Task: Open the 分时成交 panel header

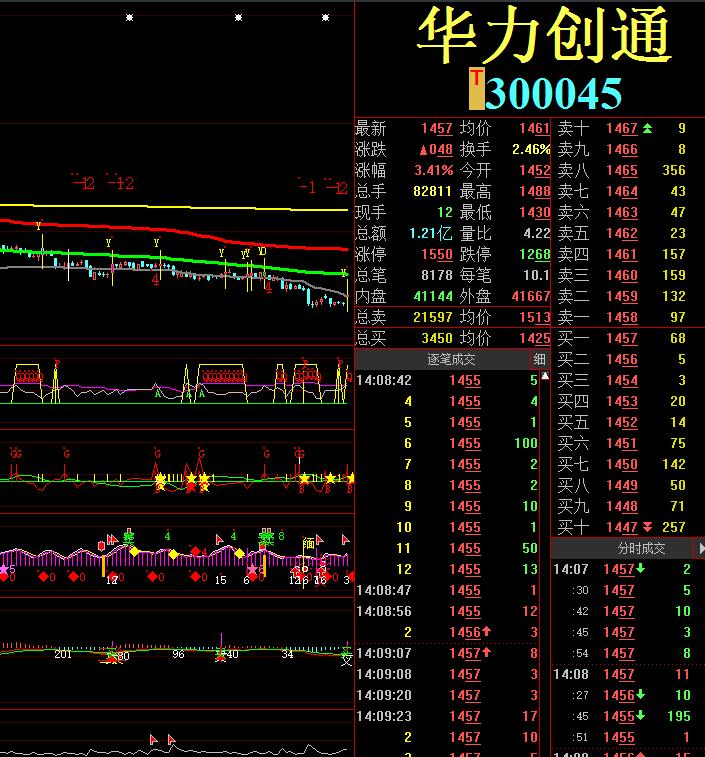Action: (x=641, y=548)
